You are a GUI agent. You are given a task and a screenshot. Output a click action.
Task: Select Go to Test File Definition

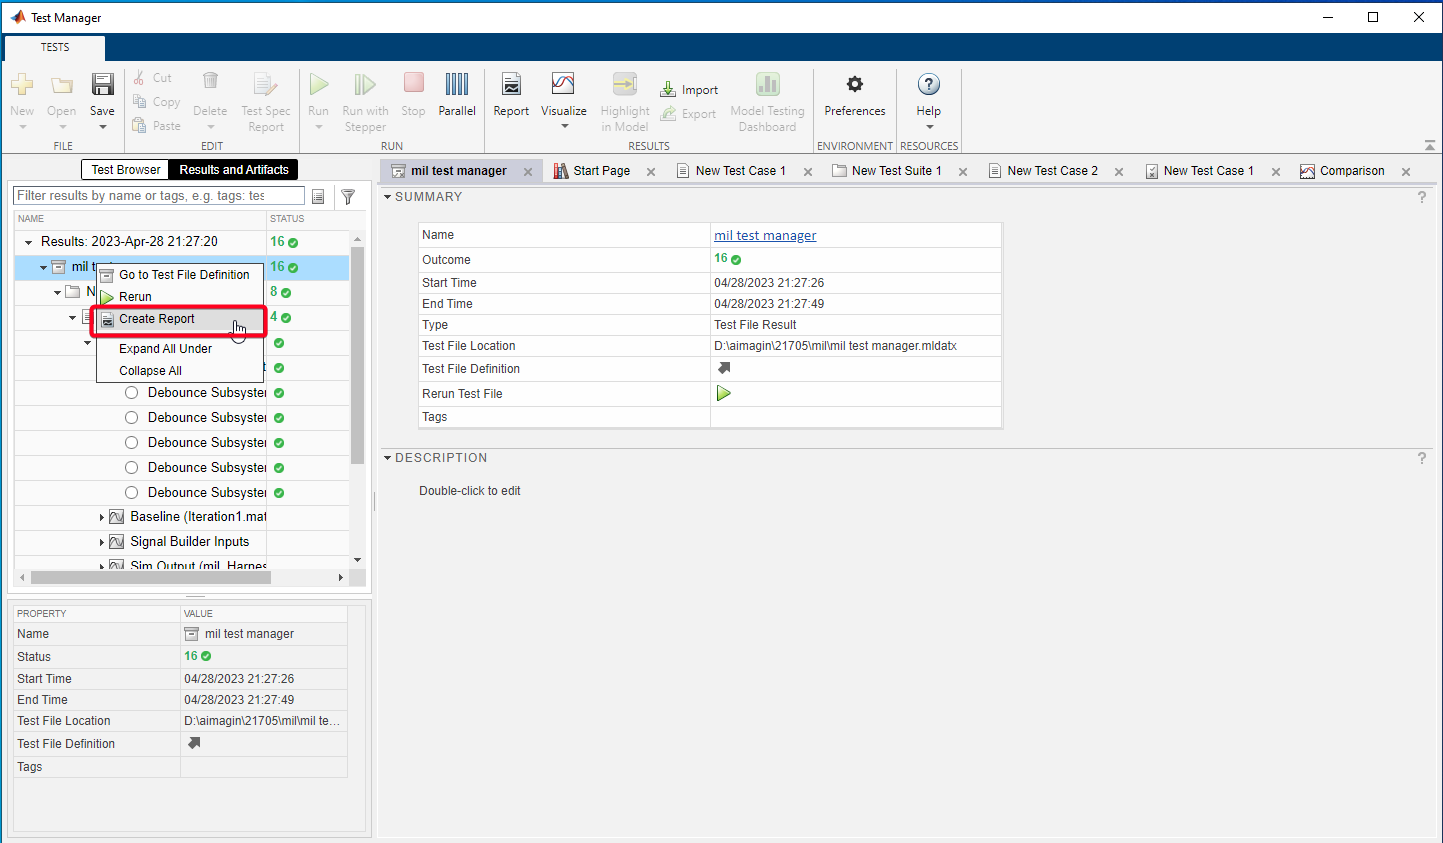[x=180, y=274]
